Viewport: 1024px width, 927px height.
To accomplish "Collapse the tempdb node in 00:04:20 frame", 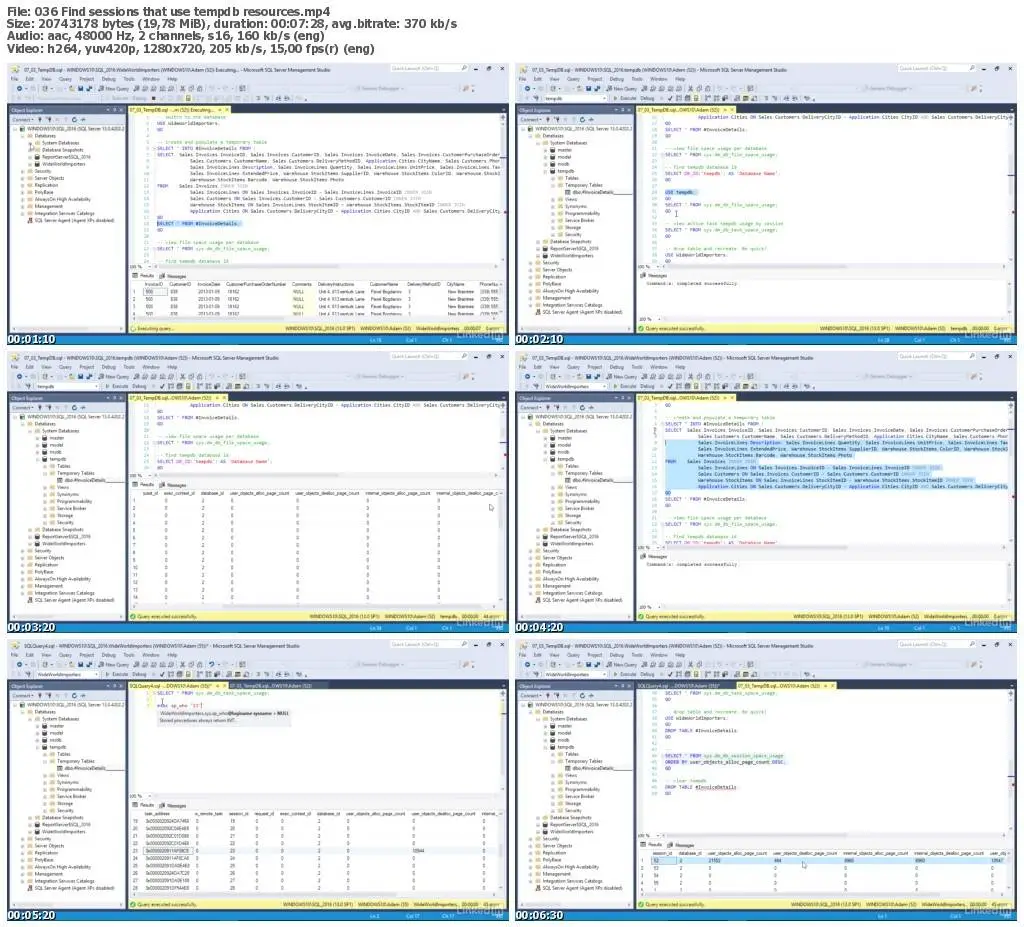I will tap(545, 459).
